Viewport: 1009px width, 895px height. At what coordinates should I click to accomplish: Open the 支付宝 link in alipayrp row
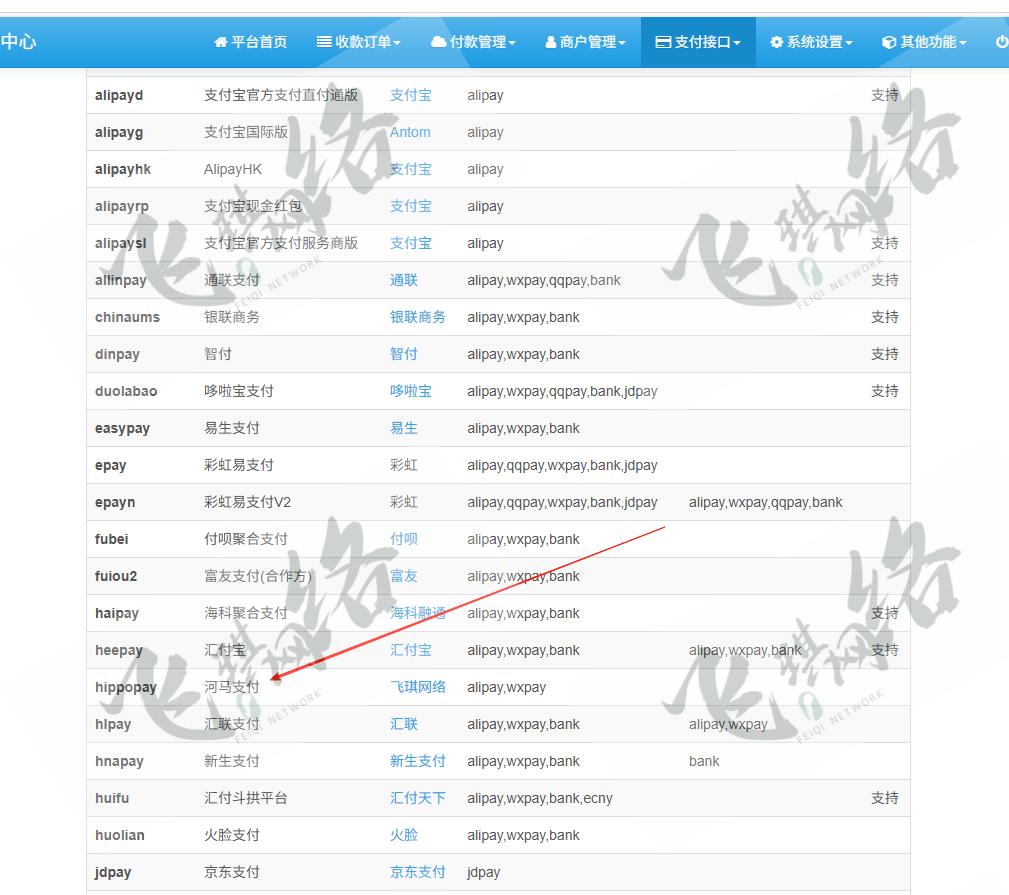coord(411,206)
